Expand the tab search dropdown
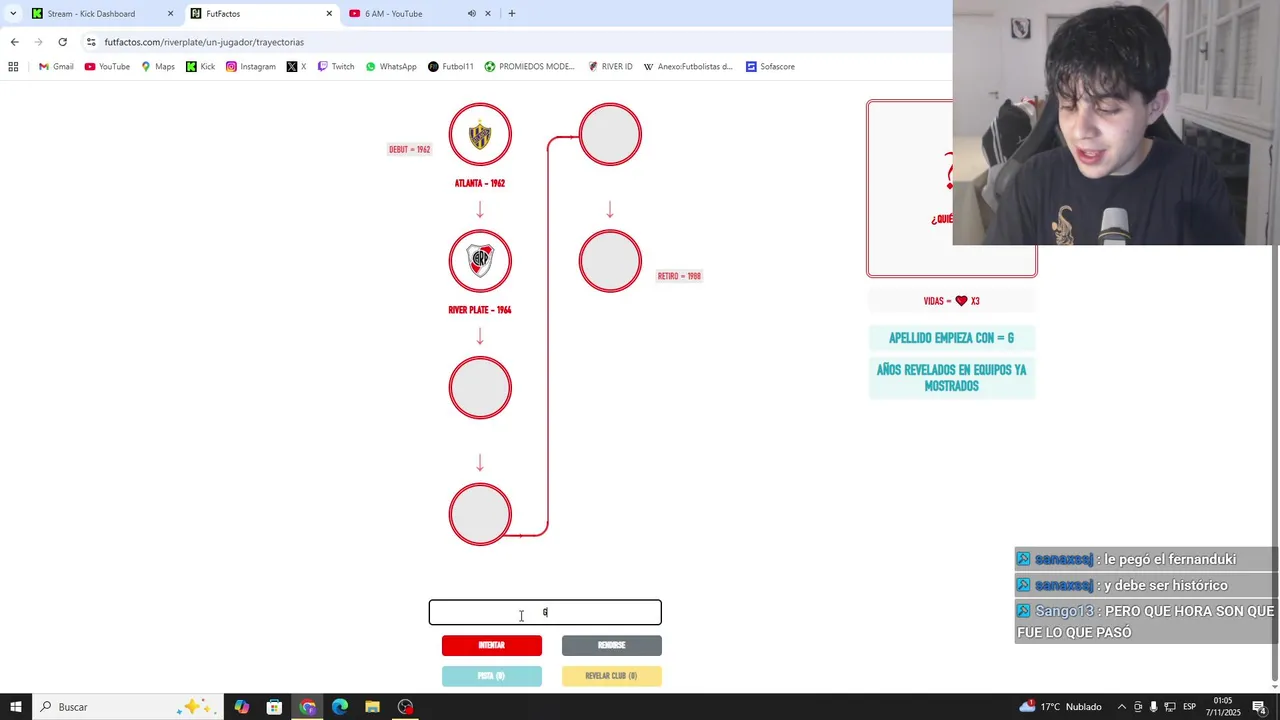 click(12, 14)
